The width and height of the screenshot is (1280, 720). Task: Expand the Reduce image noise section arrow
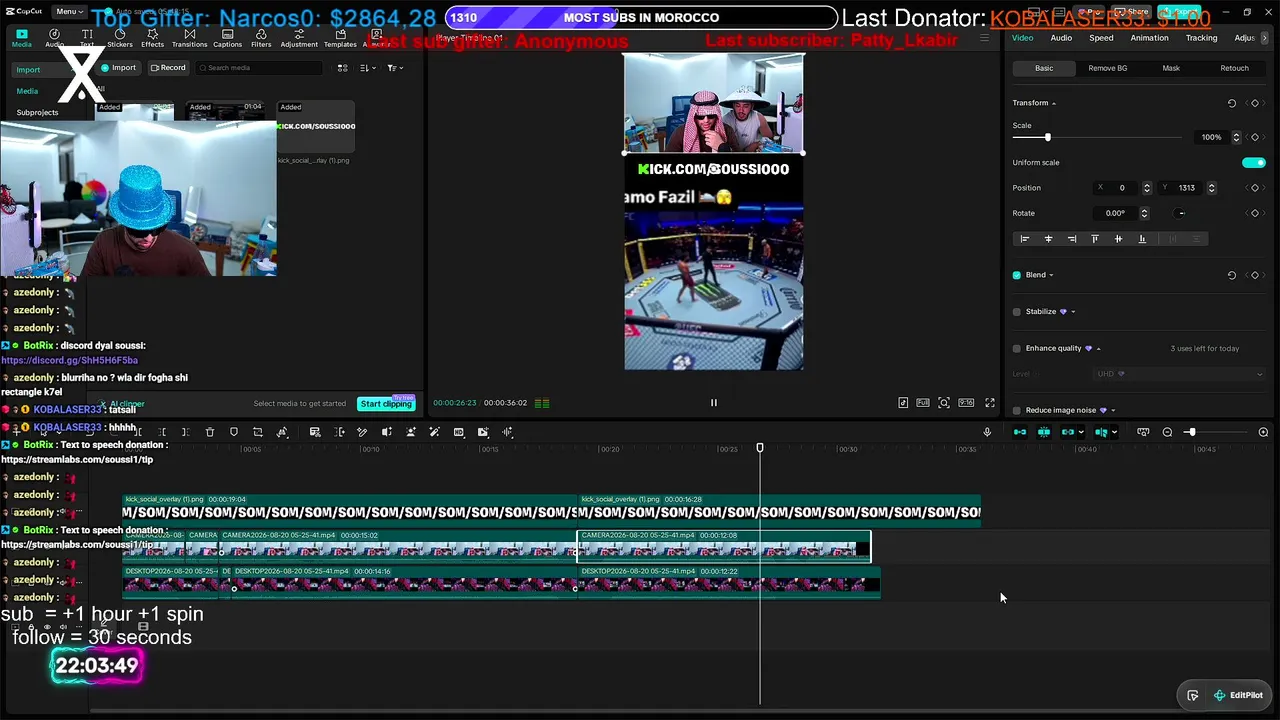point(1113,410)
